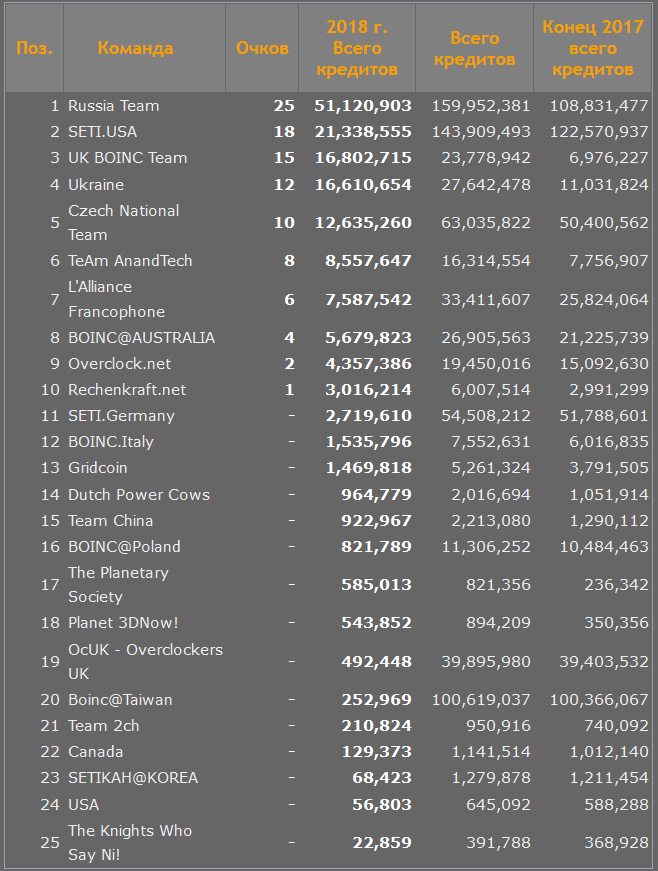Open the Ukraine team entry
Screen dimensions: 658x871
(x=96, y=184)
